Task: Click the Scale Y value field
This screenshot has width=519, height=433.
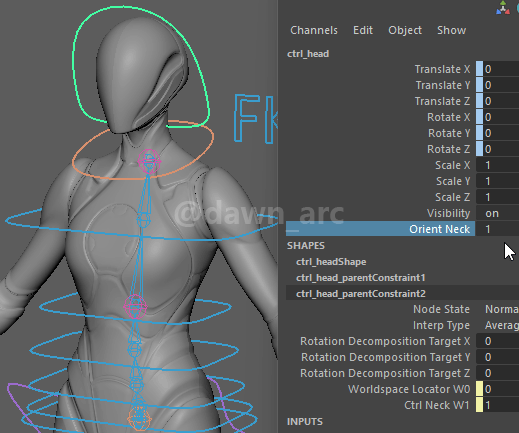Action: [497, 181]
